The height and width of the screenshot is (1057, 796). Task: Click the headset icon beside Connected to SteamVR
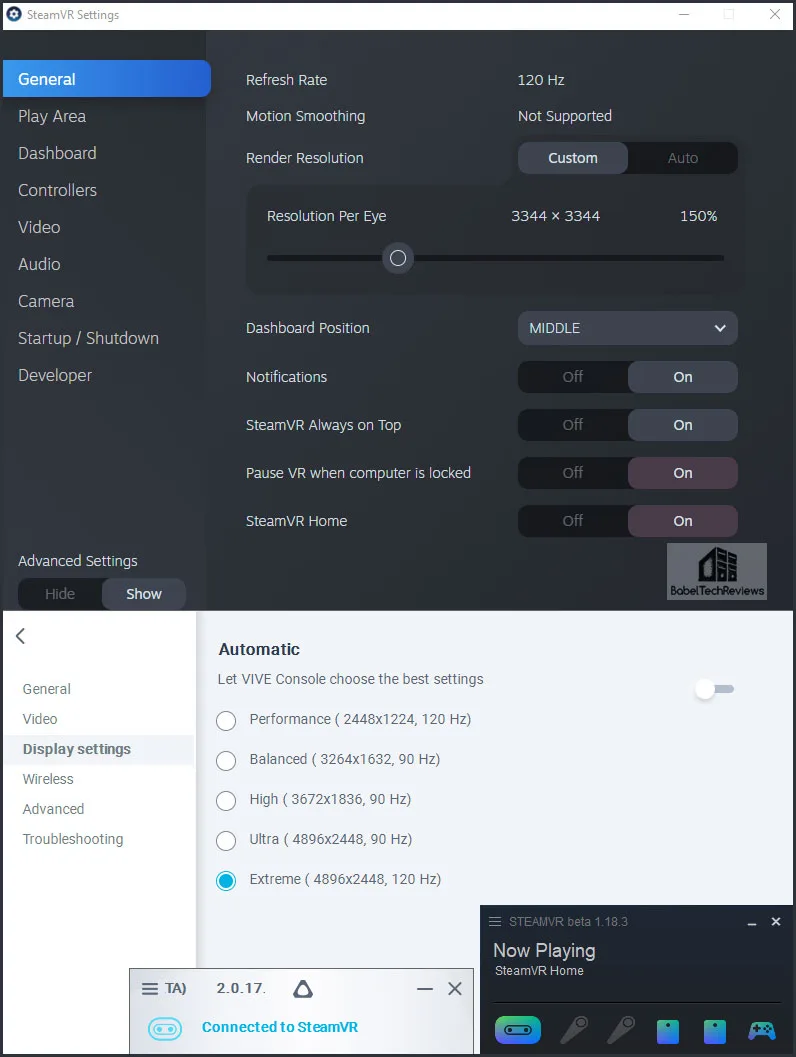[165, 1029]
